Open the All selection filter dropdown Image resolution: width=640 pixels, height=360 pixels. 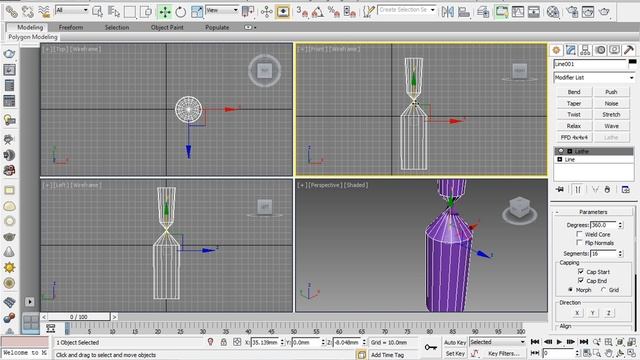click(x=71, y=10)
